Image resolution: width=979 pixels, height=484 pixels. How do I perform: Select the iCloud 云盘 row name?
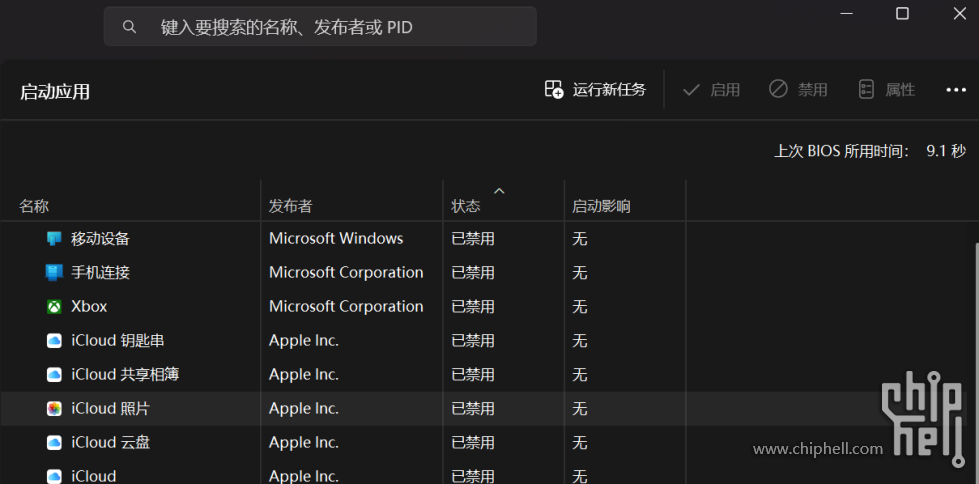[111, 442]
